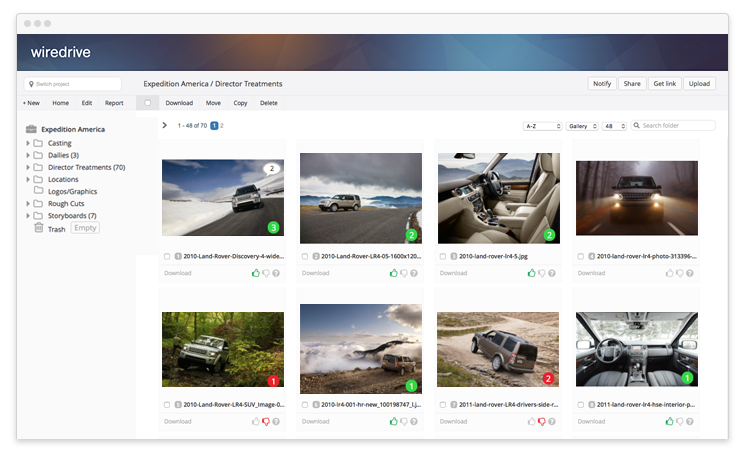745x457 pixels.
Task: Open the Edit menu
Action: (x=87, y=102)
